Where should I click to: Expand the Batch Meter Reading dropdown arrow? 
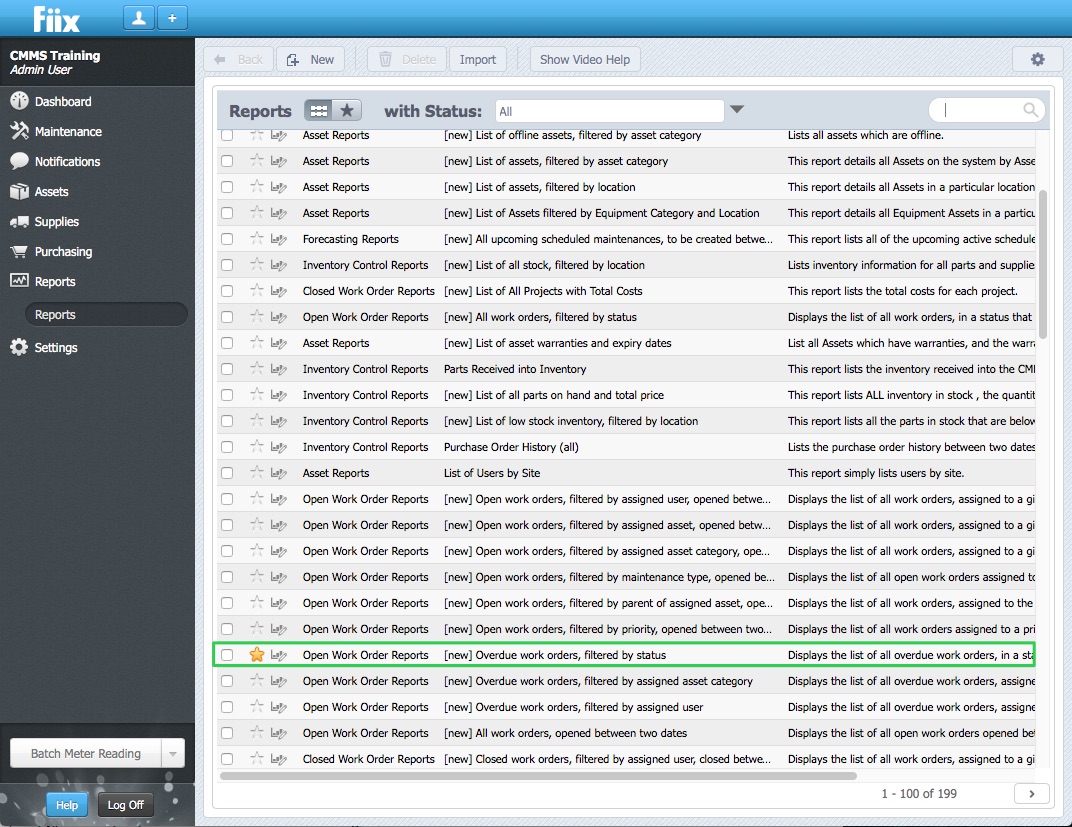[173, 753]
